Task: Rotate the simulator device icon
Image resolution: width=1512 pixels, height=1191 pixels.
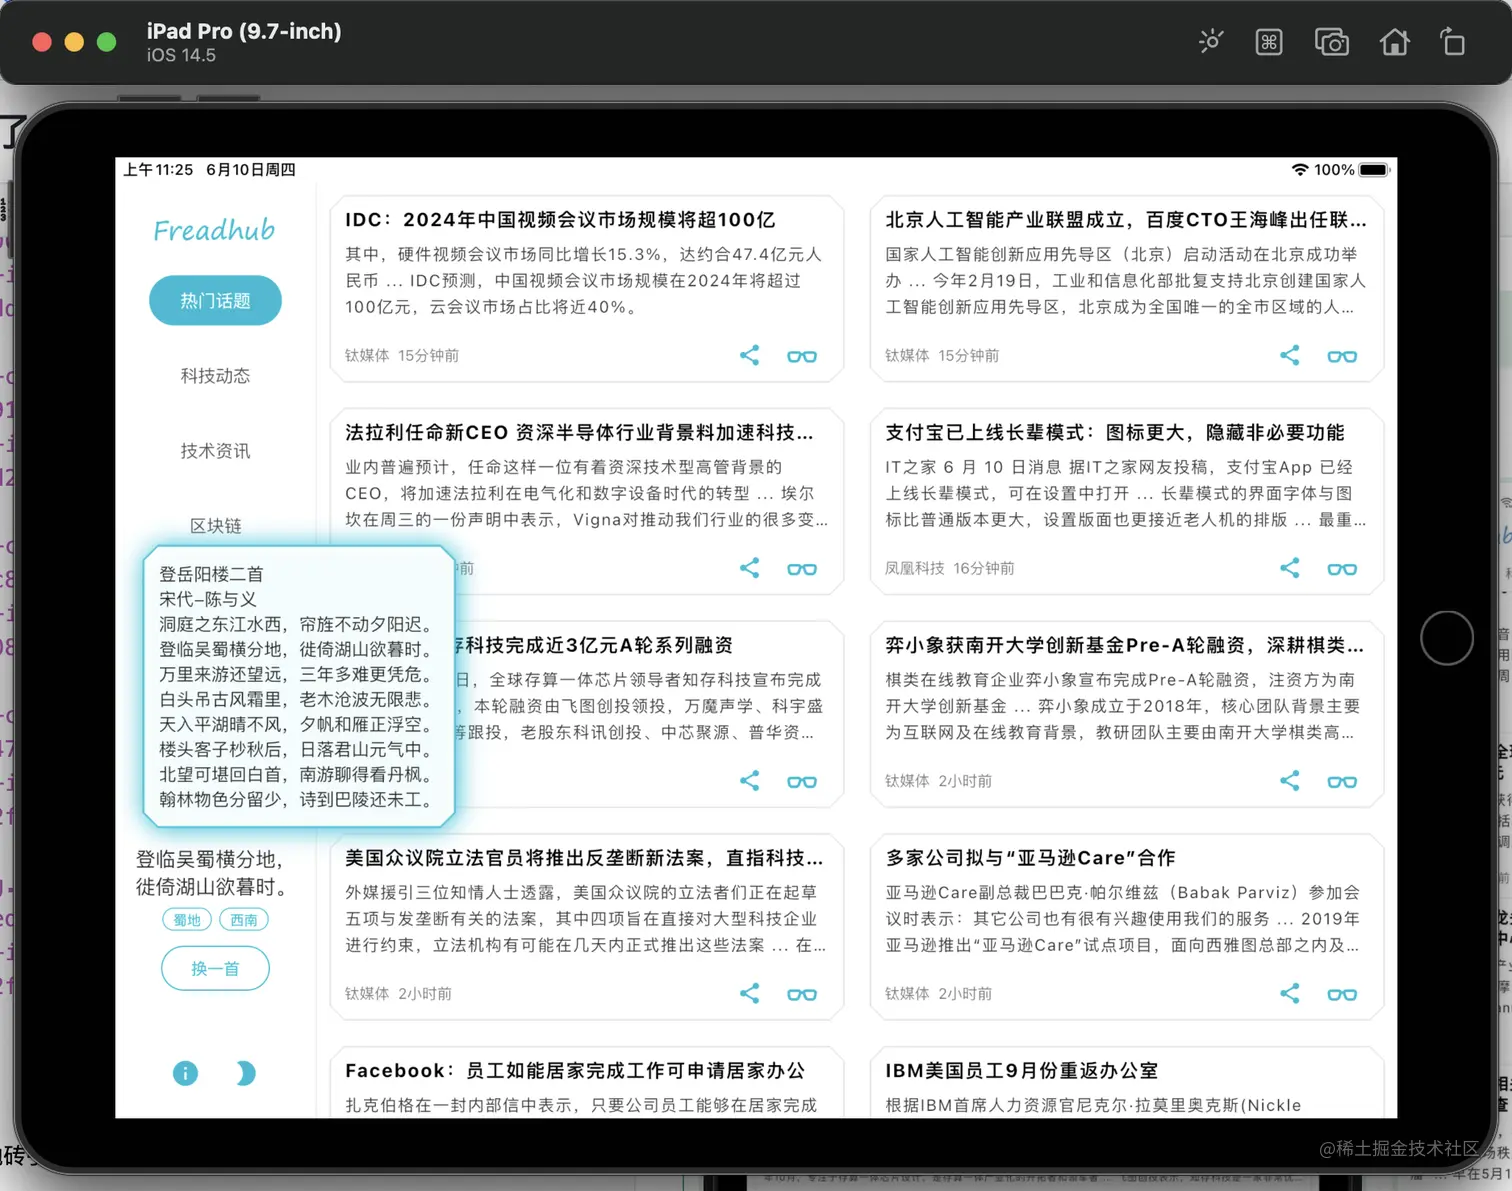Action: [1452, 42]
